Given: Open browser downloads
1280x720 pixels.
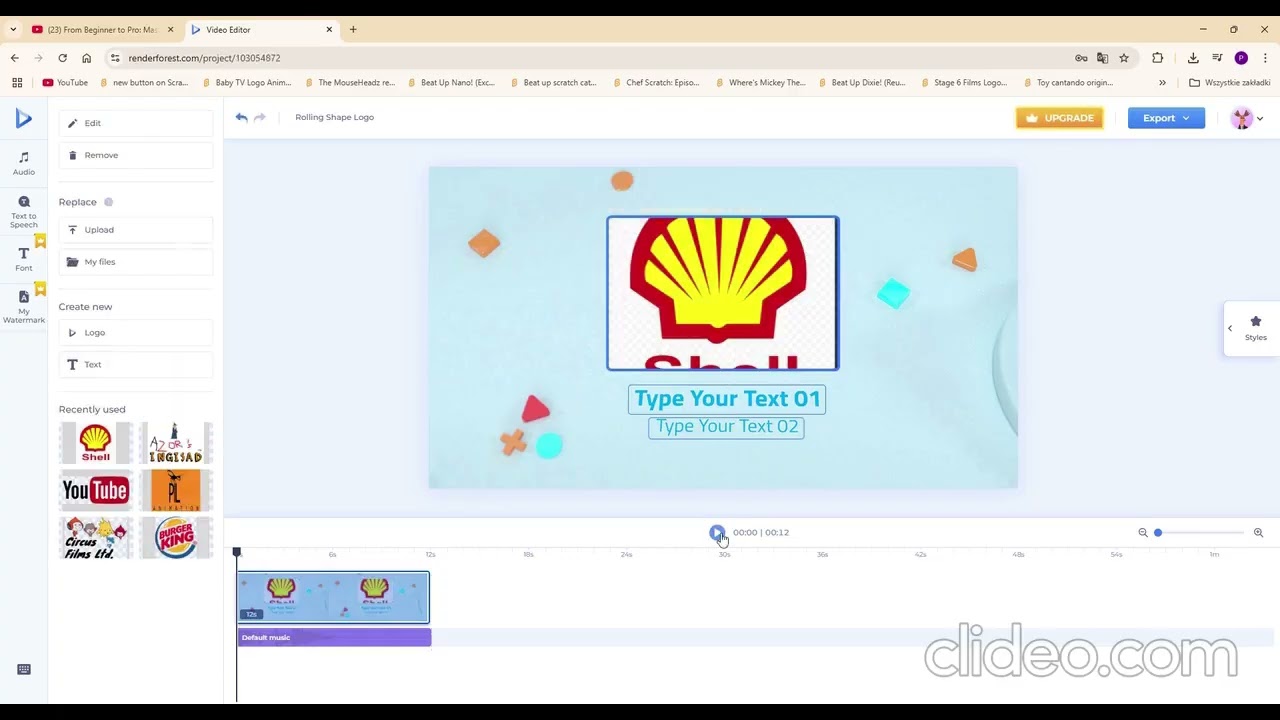Looking at the screenshot, I should pyautogui.click(x=1194, y=58).
